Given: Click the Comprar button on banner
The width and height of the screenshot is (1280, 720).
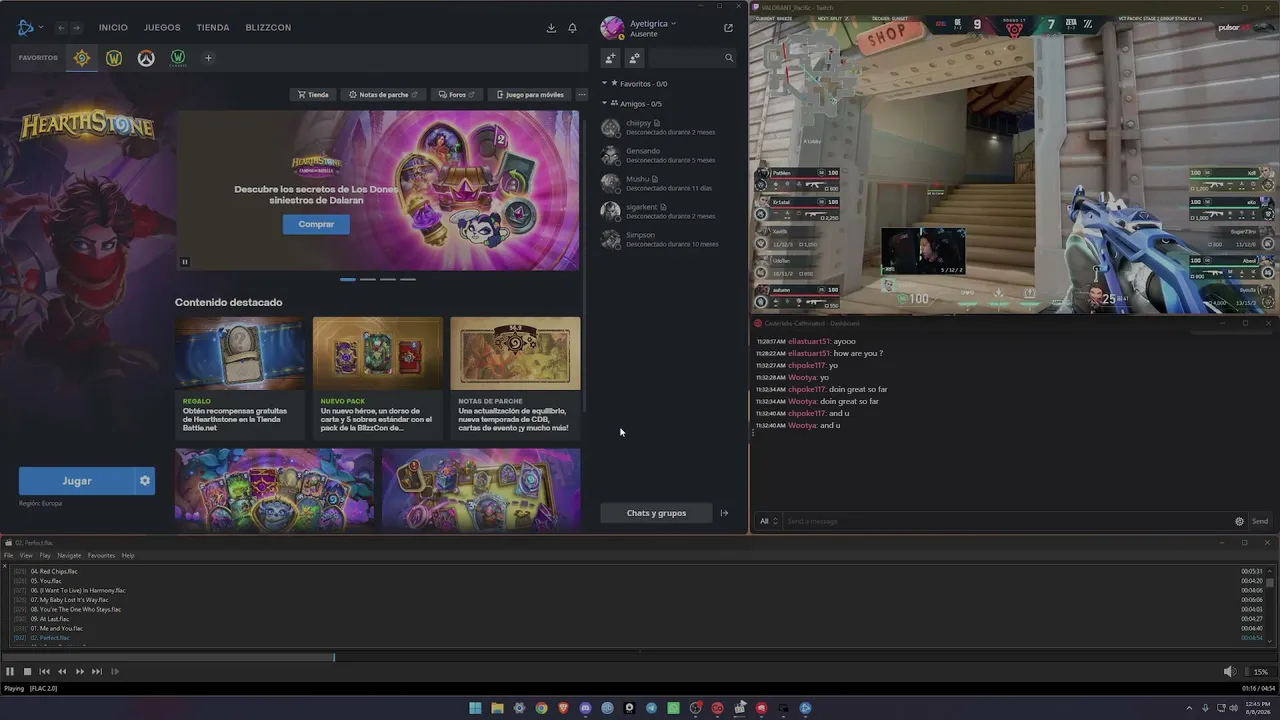Looking at the screenshot, I should [x=316, y=224].
